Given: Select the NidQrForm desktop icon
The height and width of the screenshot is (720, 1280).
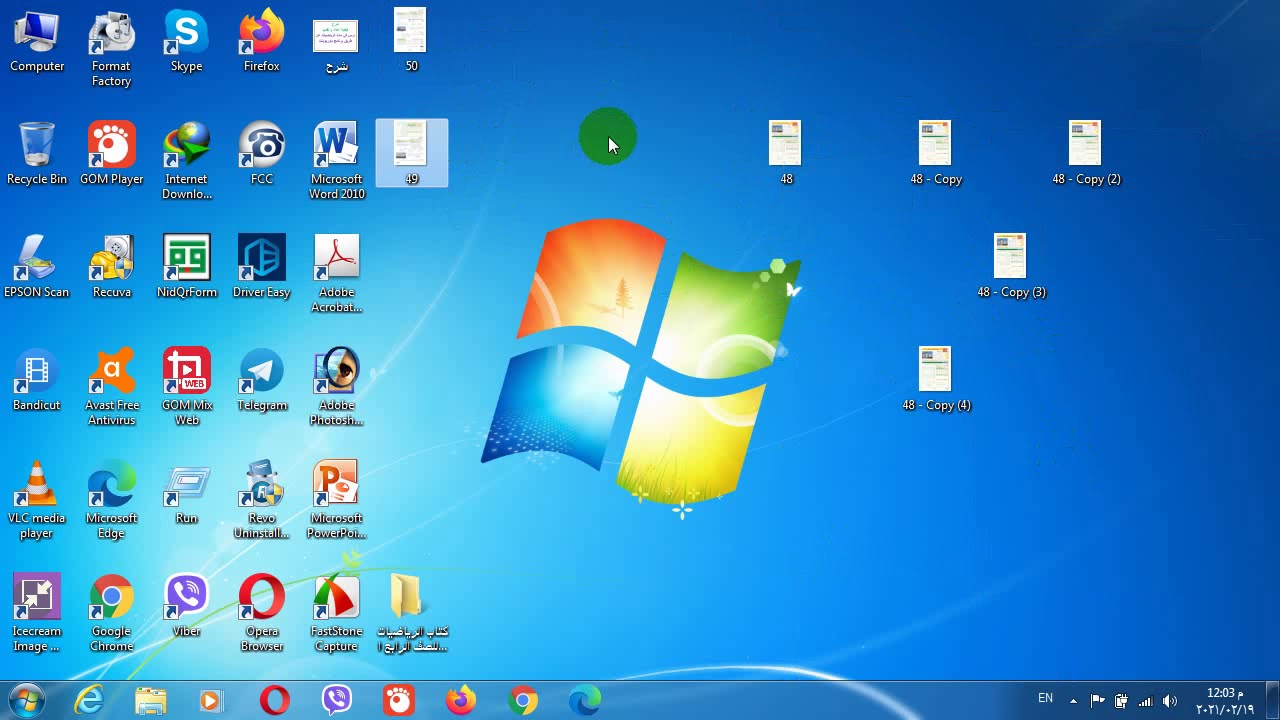Looking at the screenshot, I should [x=186, y=267].
